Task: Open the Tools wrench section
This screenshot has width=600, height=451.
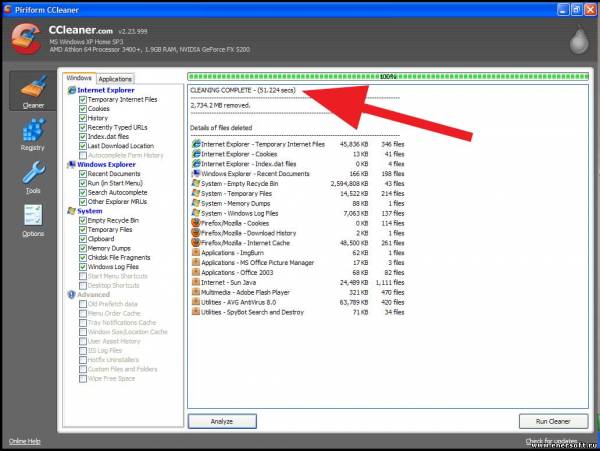Action: coord(33,177)
